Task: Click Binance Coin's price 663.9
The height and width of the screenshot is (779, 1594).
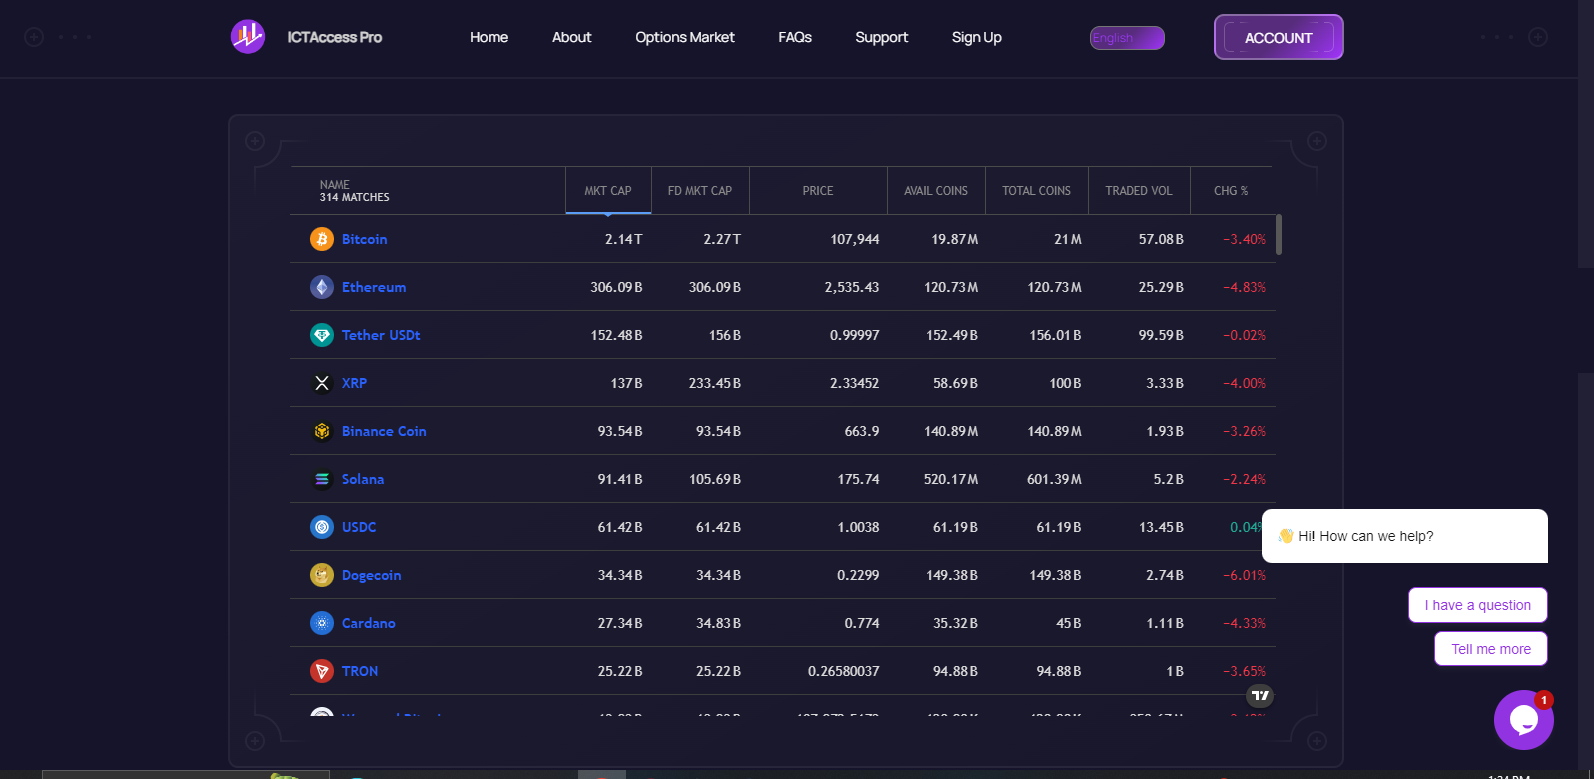Action: coord(862,431)
